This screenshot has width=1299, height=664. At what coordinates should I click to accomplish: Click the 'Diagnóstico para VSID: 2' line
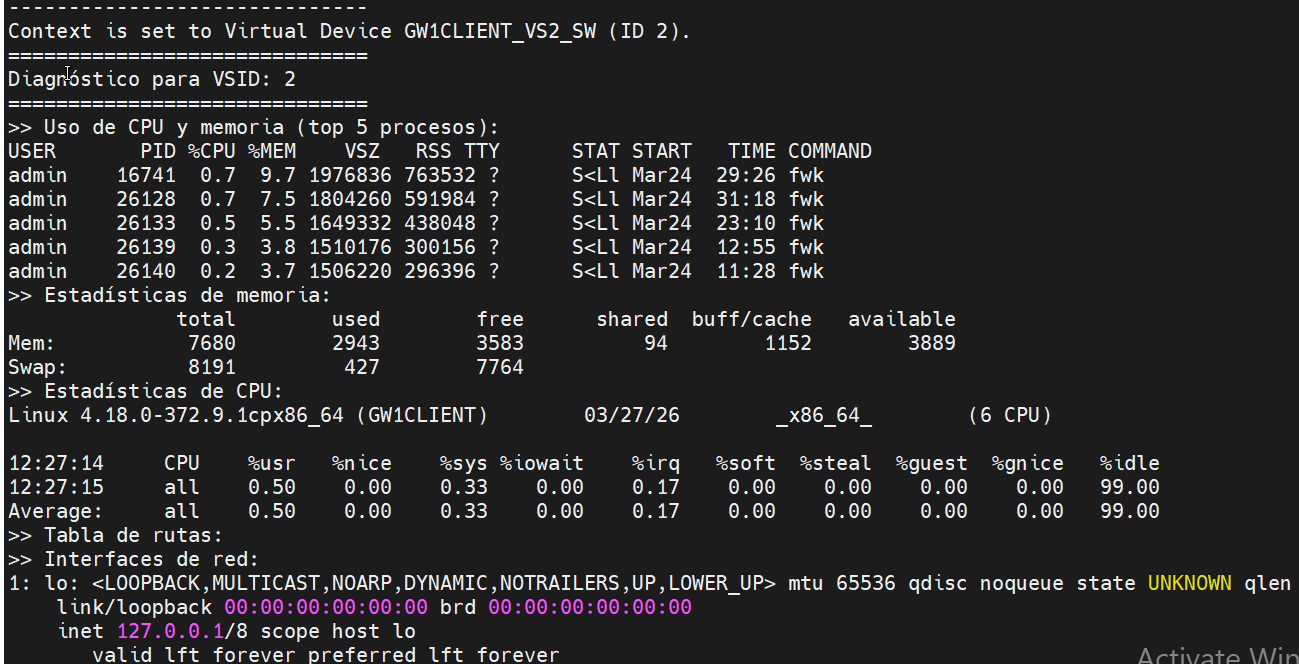click(152, 79)
